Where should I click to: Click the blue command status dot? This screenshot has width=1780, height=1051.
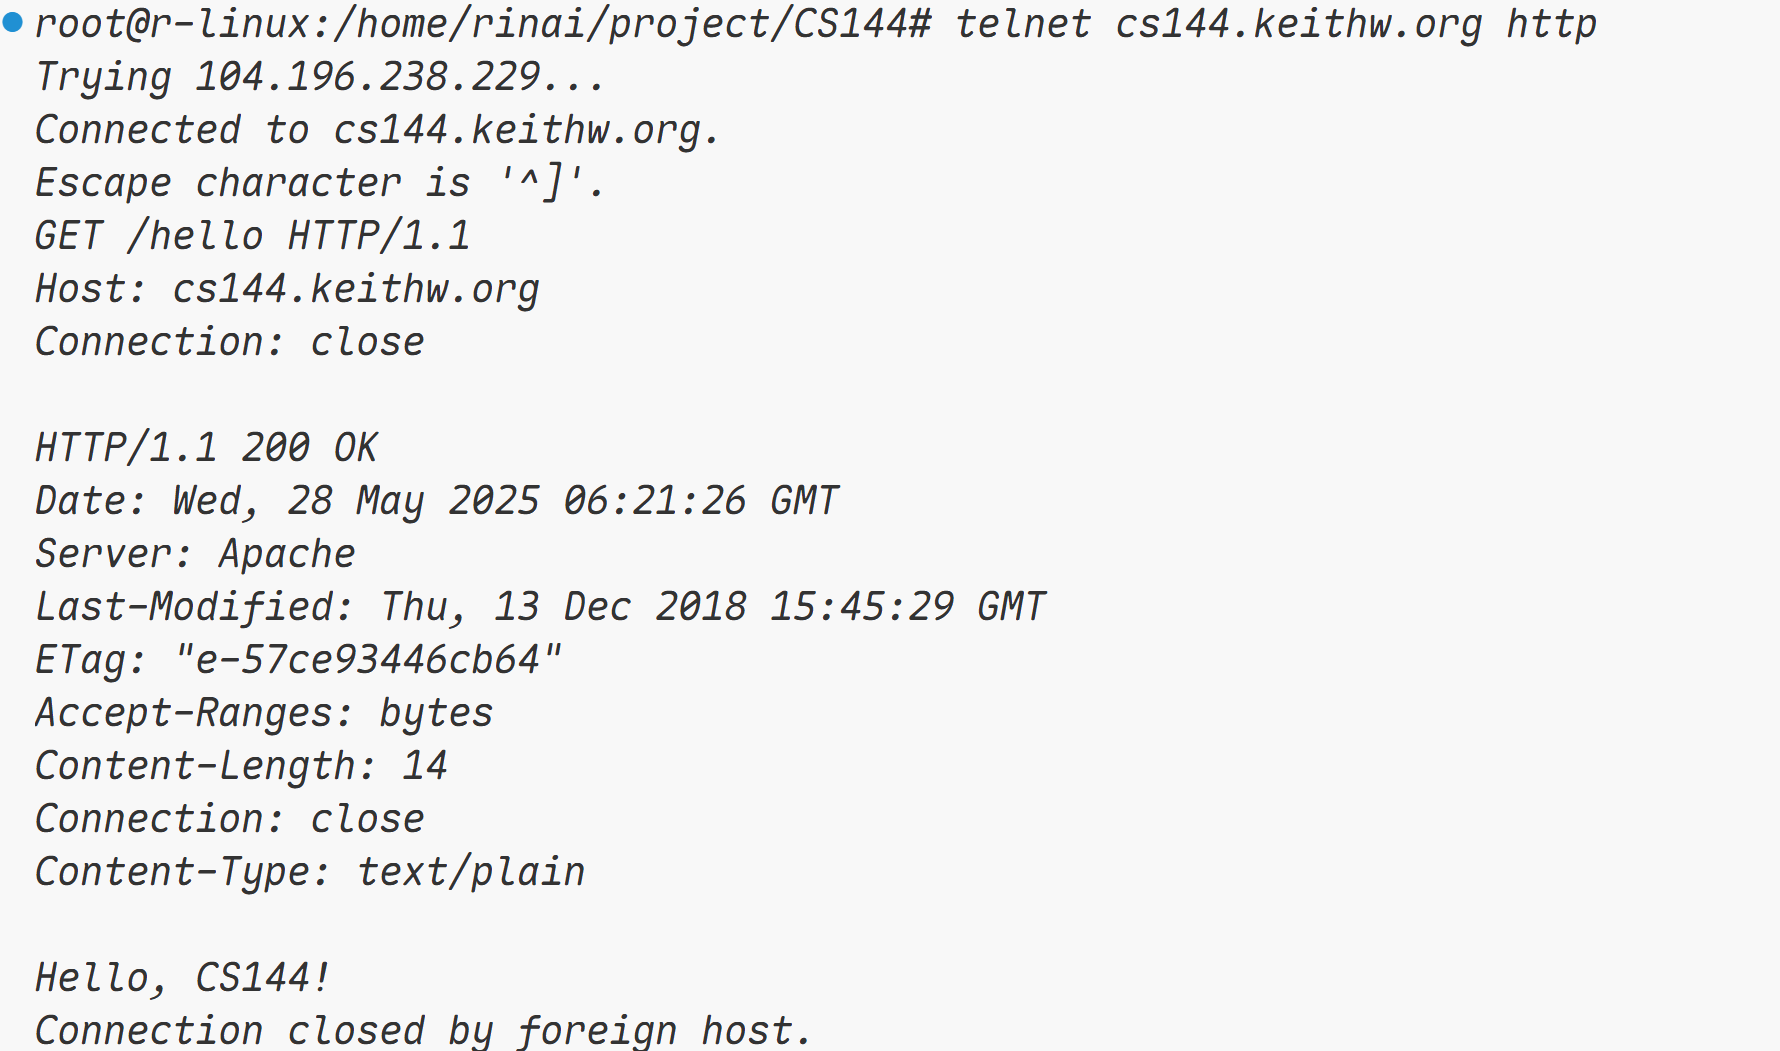pos(13,22)
